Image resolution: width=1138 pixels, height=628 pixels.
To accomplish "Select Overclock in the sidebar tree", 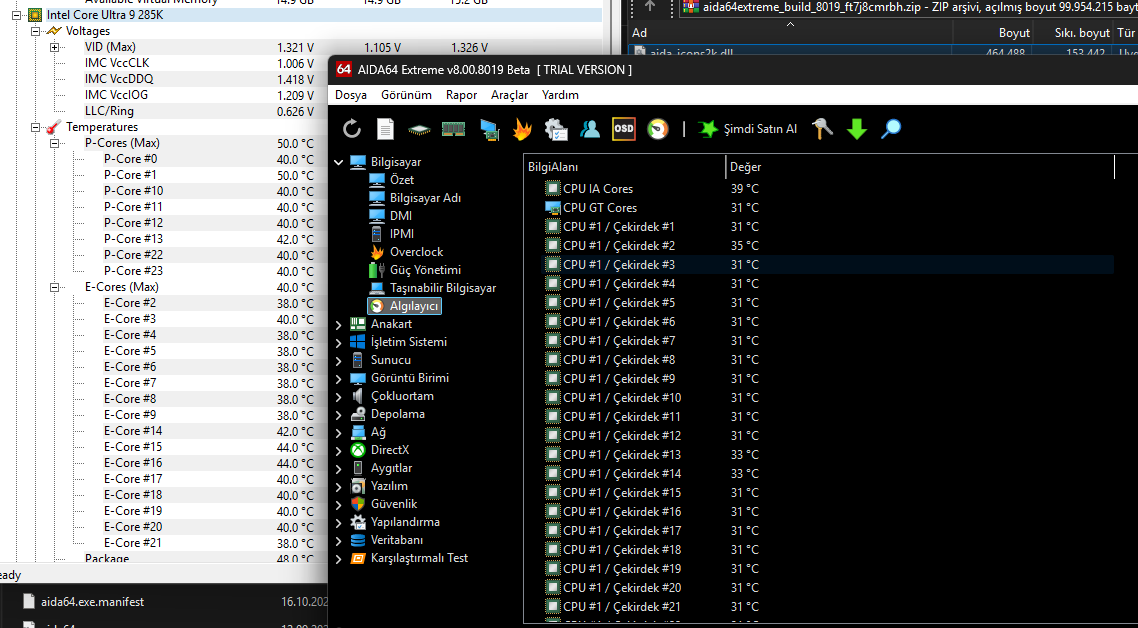I will 416,252.
